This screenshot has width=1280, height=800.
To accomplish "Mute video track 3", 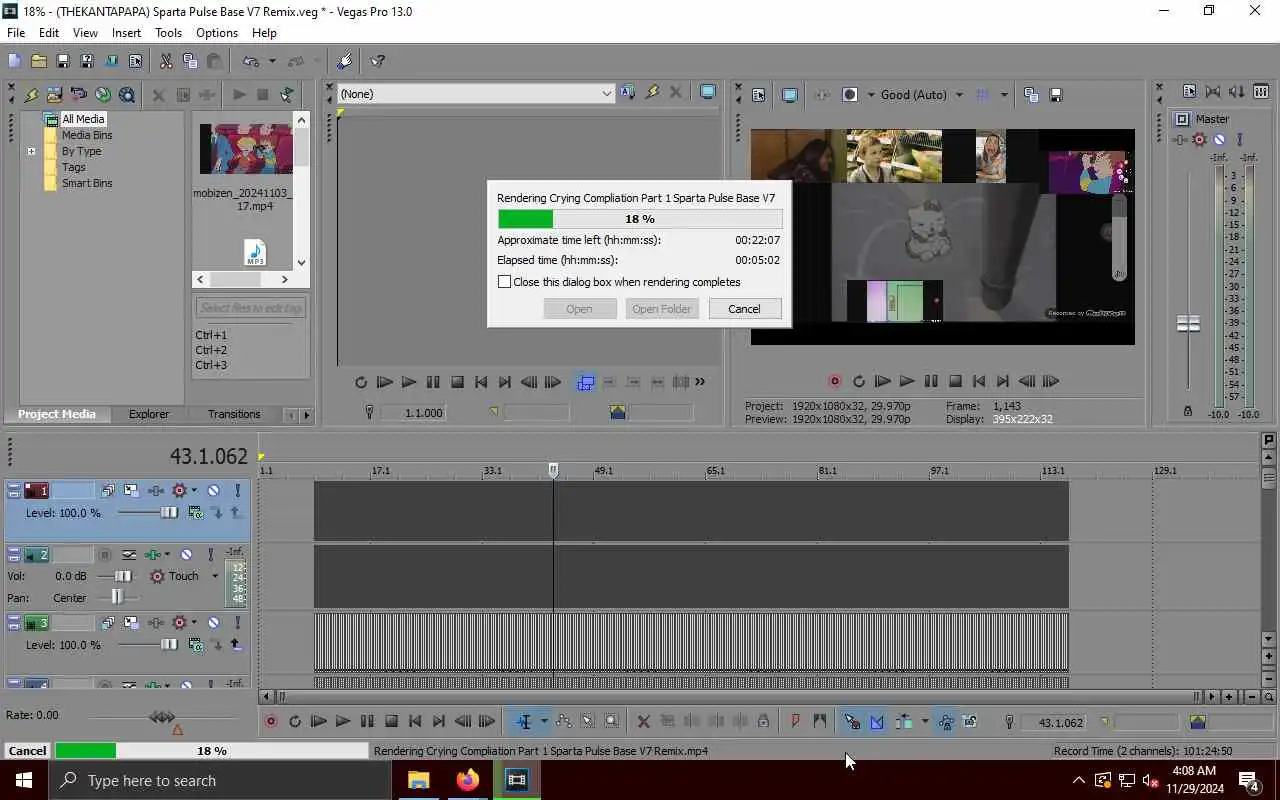I will pos(213,622).
